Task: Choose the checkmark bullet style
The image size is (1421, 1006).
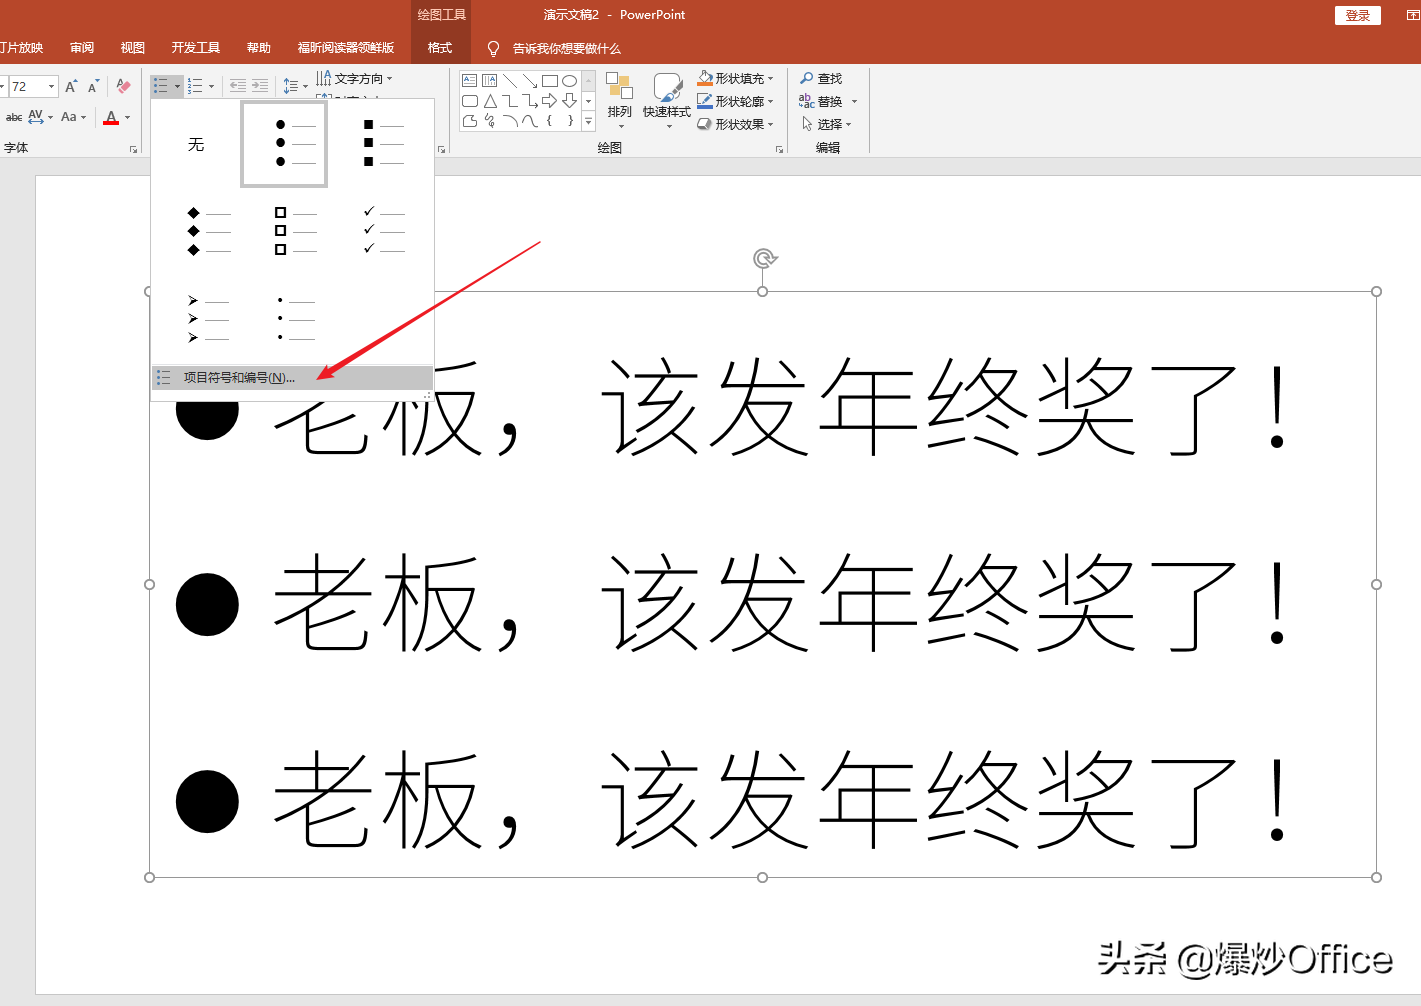Action: tap(384, 231)
